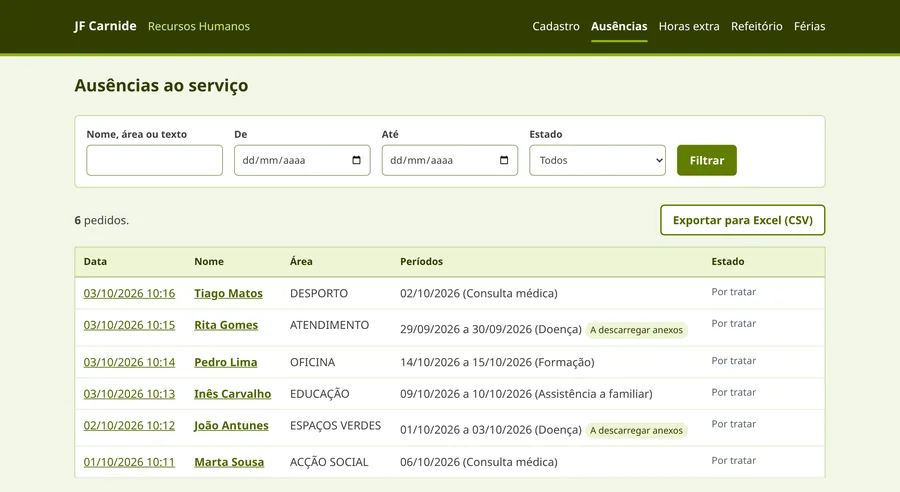Open Rita Gomes profile link
This screenshot has height=492, width=900.
pos(226,325)
